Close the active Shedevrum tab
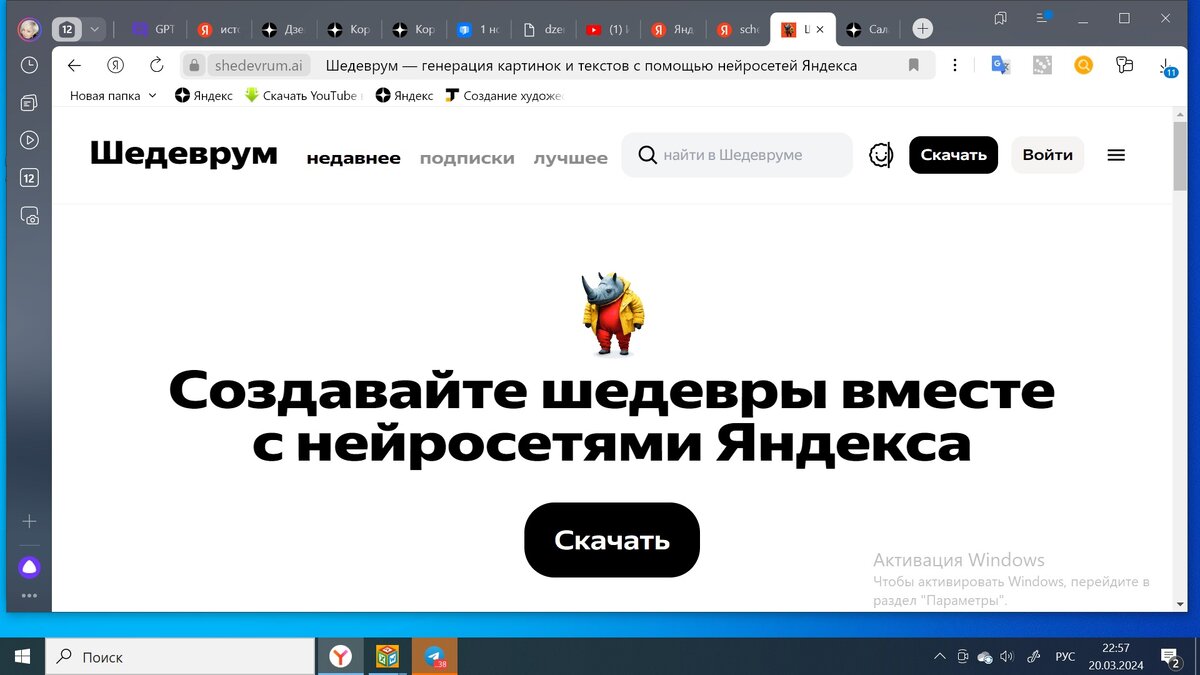The height and width of the screenshot is (675, 1200). pyautogui.click(x=822, y=29)
